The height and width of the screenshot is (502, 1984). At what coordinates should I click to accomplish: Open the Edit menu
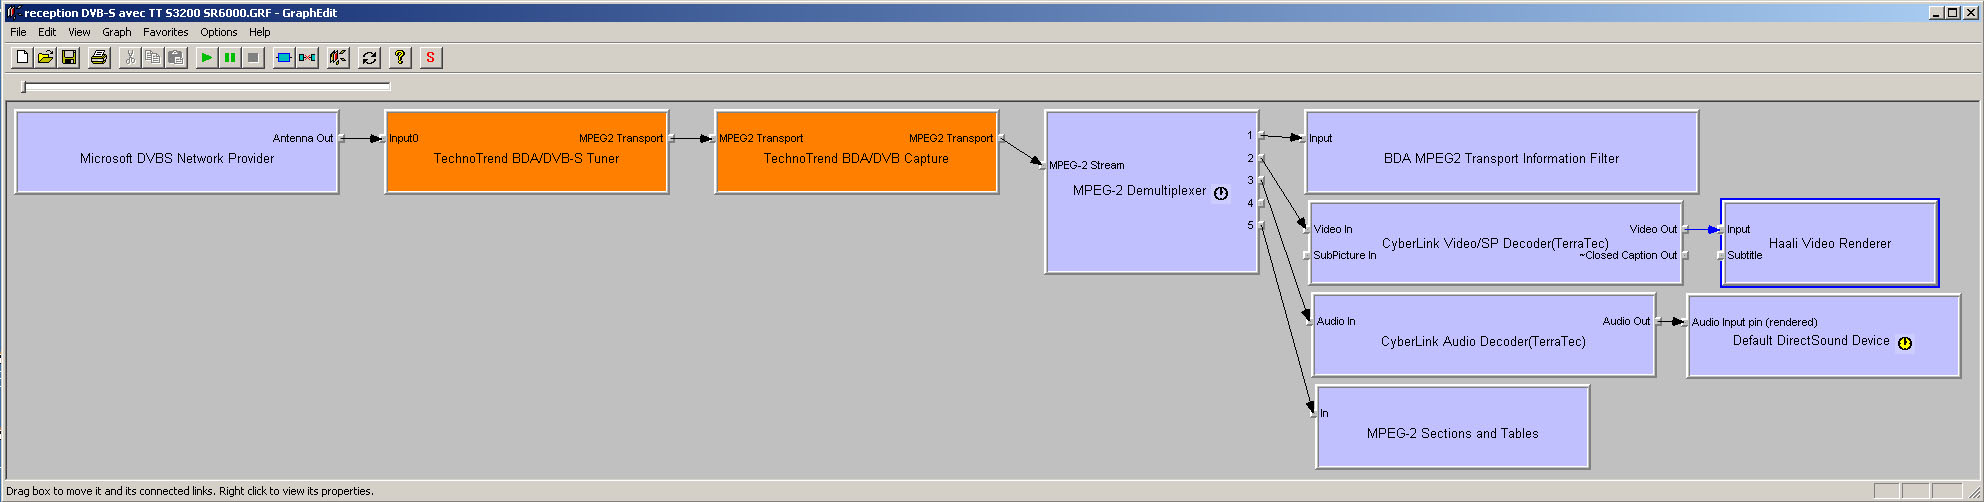click(x=47, y=32)
